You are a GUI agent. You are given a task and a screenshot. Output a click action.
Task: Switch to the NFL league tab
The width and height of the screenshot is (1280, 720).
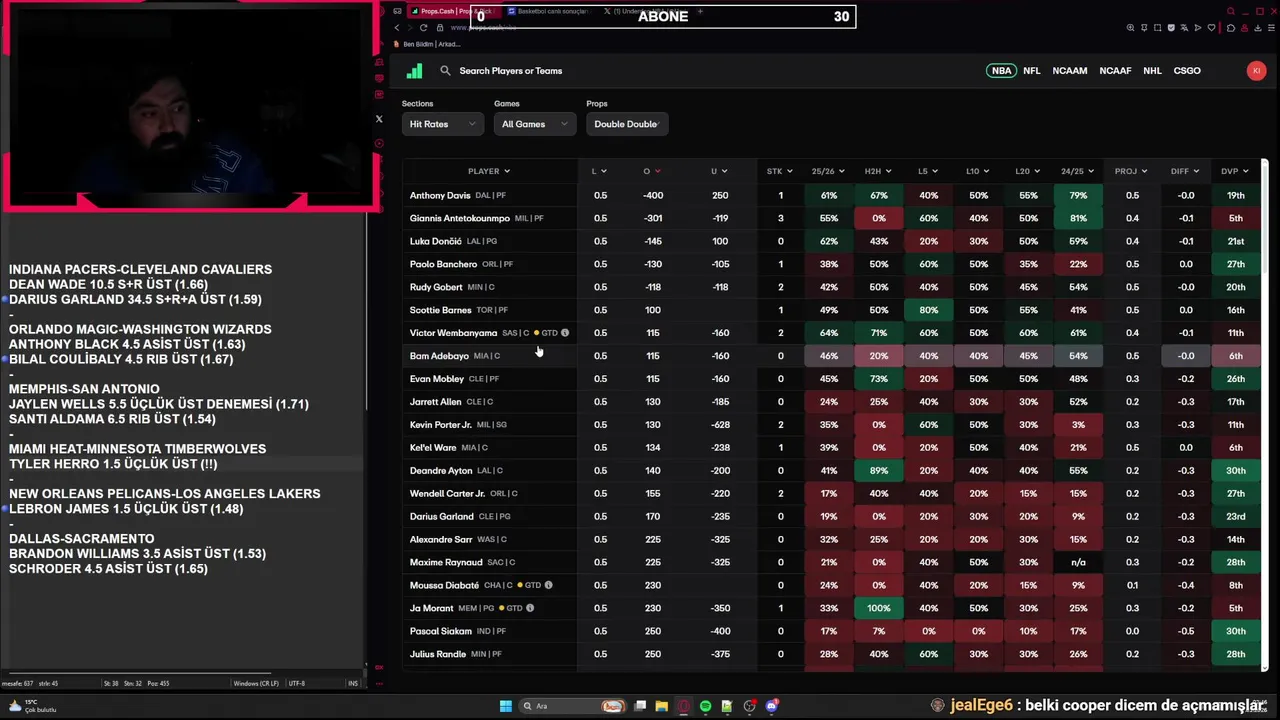pyautogui.click(x=1031, y=71)
